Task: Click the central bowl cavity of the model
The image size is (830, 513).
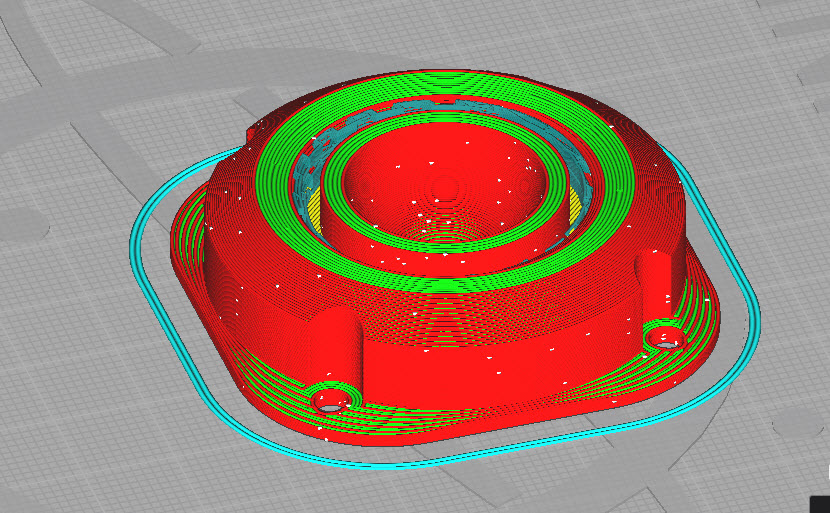Action: pyautogui.click(x=444, y=185)
